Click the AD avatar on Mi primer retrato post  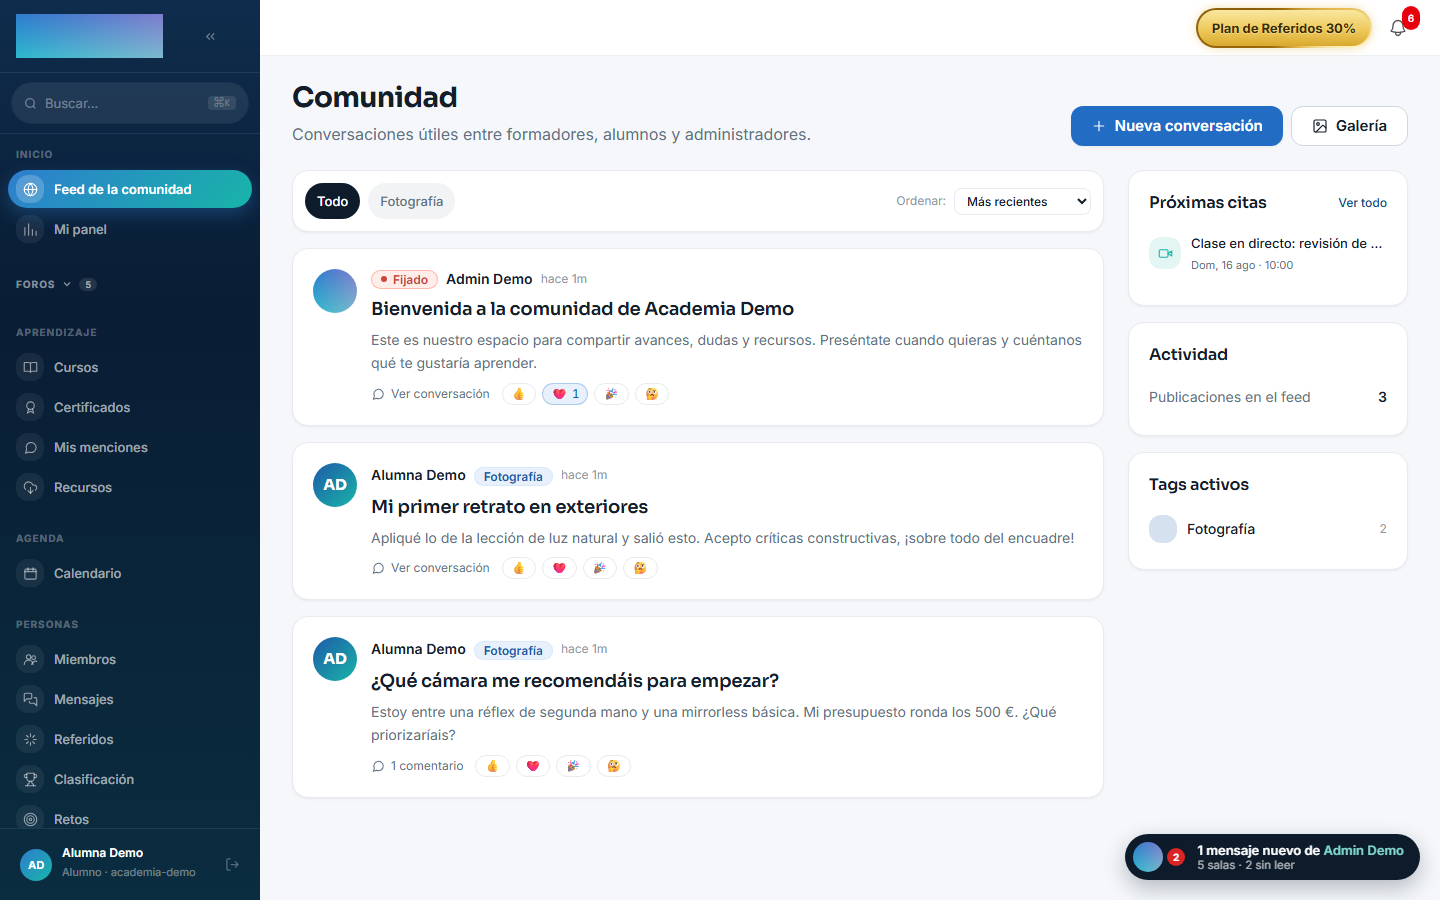[x=335, y=485]
